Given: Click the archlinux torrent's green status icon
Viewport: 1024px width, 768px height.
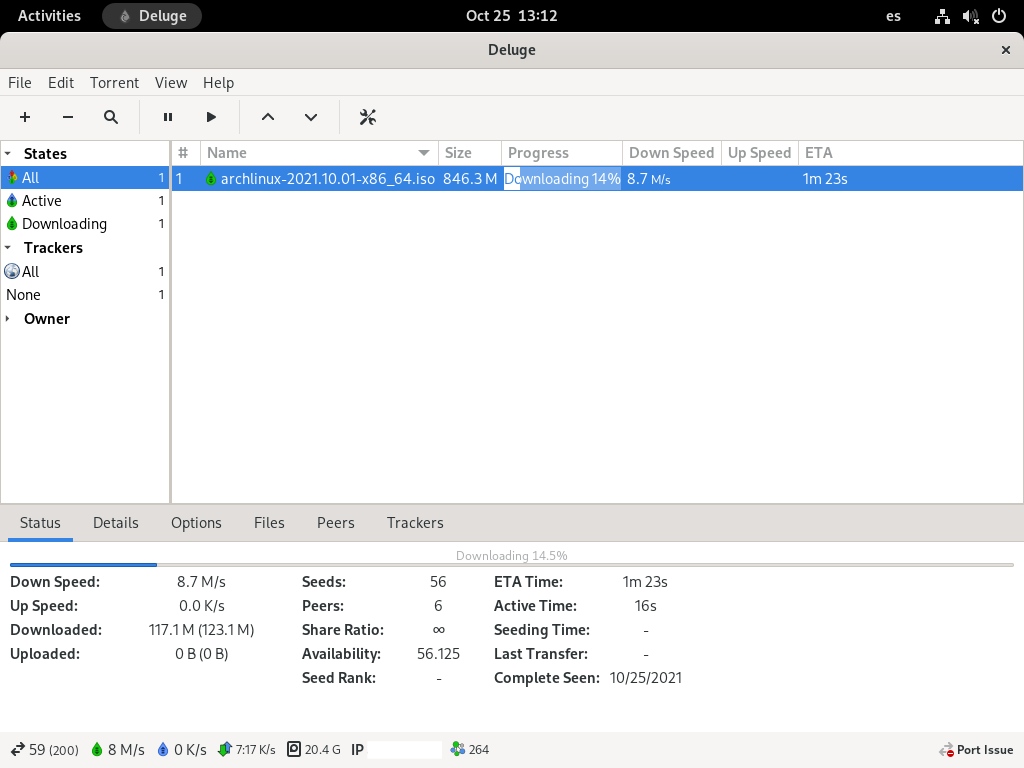Looking at the screenshot, I should pyautogui.click(x=210, y=178).
